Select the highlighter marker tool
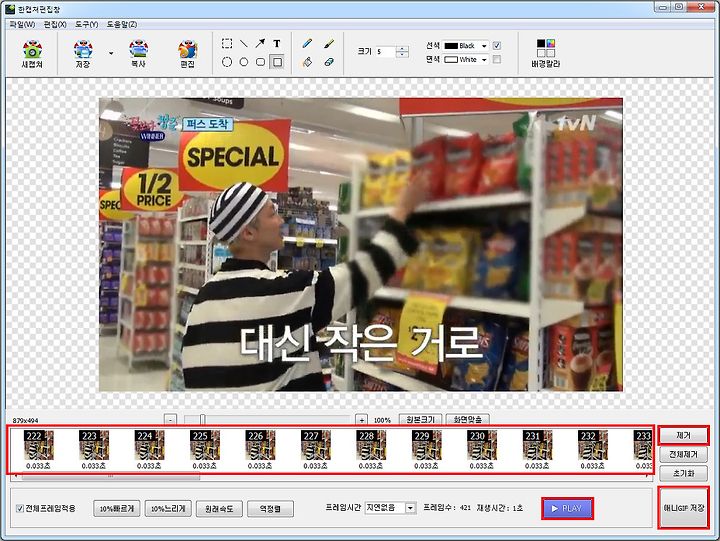The width and height of the screenshot is (720, 541). [x=329, y=44]
